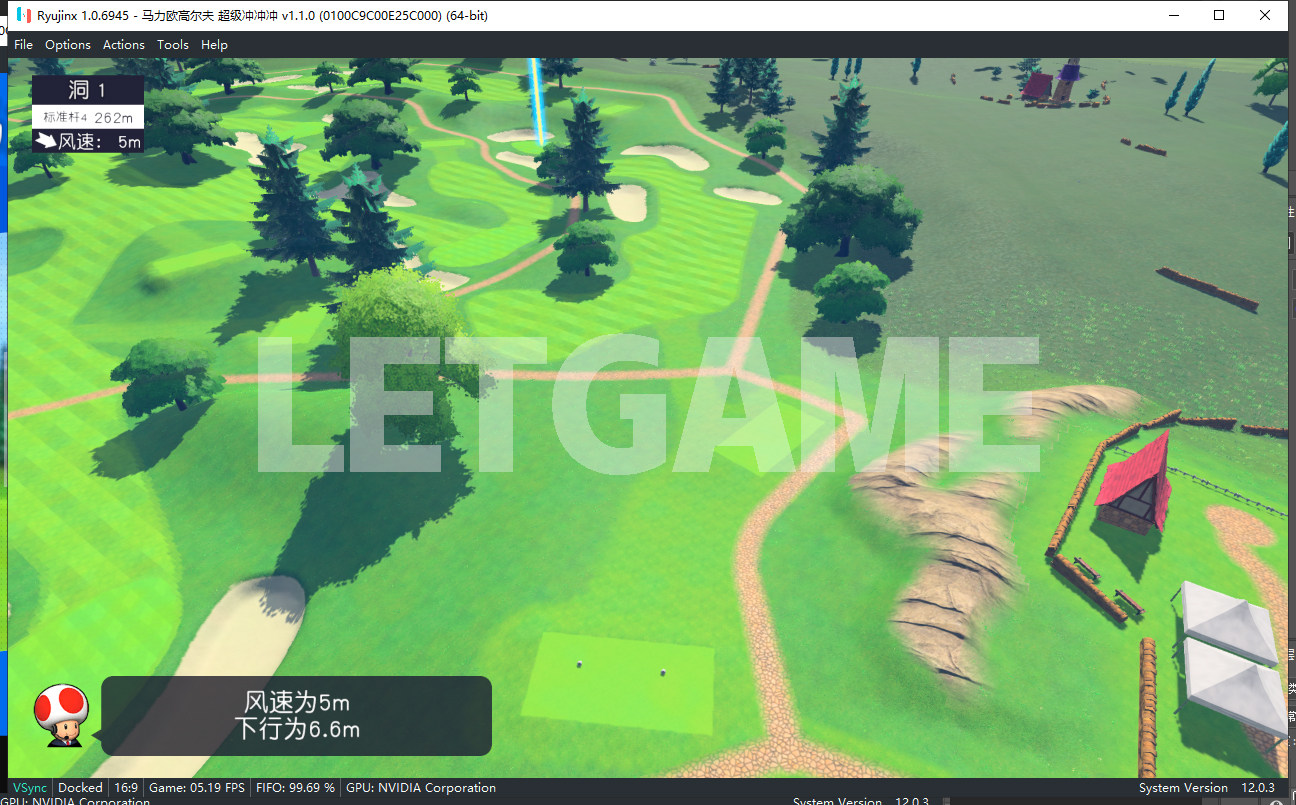Click the left tee marker ball
Viewport: 1296px width, 805px height.
(579, 665)
